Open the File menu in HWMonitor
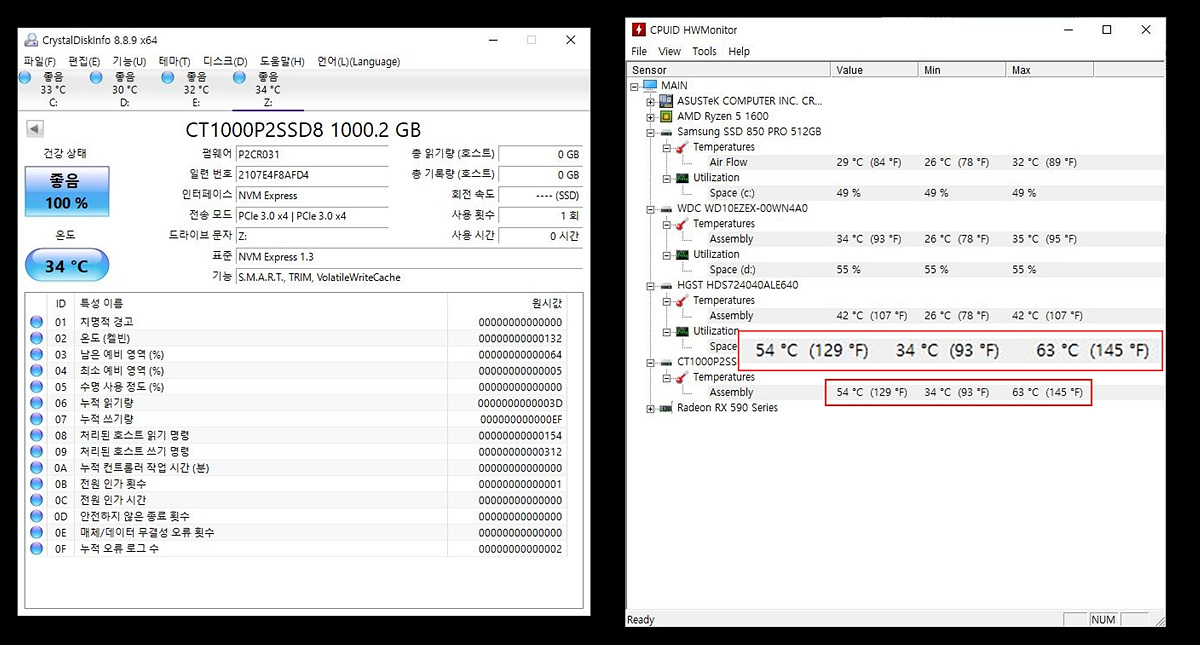This screenshot has height=645, width=1200. [639, 51]
